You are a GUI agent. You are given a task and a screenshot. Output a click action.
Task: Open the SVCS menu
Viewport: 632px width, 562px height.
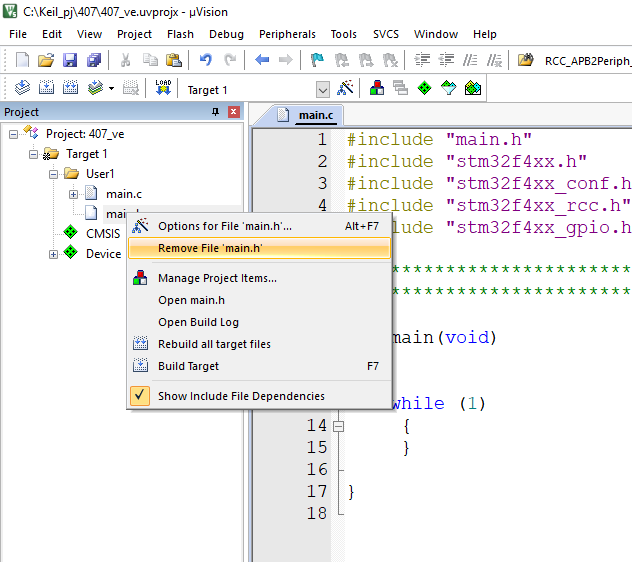tap(386, 34)
